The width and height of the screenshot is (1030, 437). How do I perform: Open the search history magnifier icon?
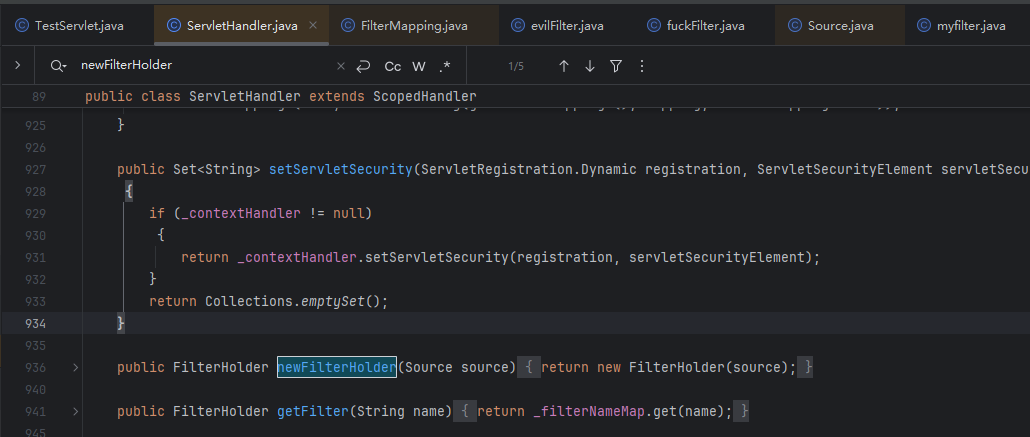click(56, 66)
